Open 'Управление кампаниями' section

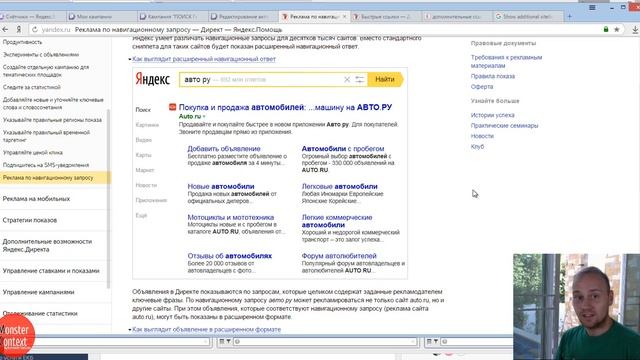38,292
